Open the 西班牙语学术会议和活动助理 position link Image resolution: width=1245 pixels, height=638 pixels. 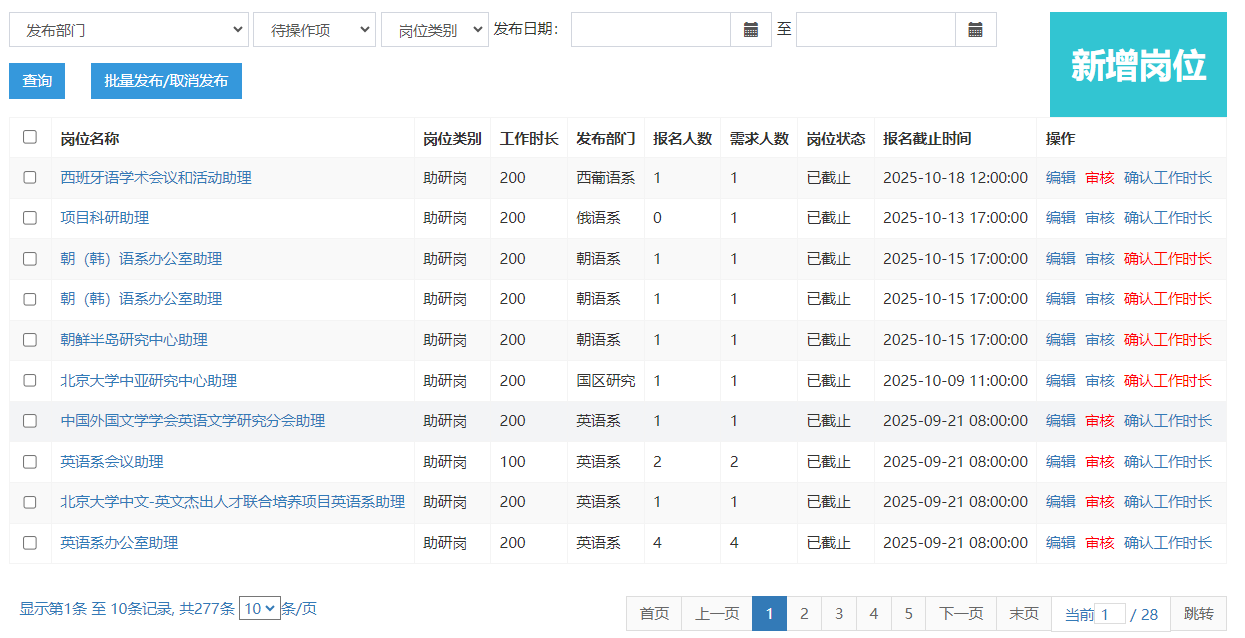(156, 178)
